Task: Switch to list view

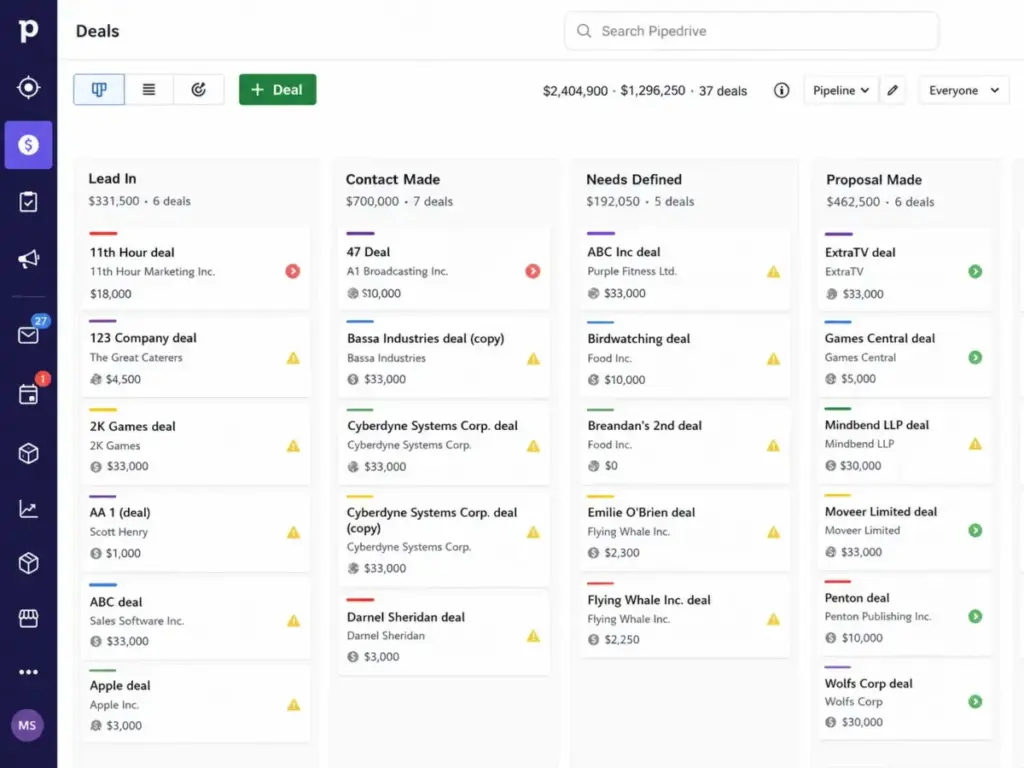Action: [x=149, y=89]
